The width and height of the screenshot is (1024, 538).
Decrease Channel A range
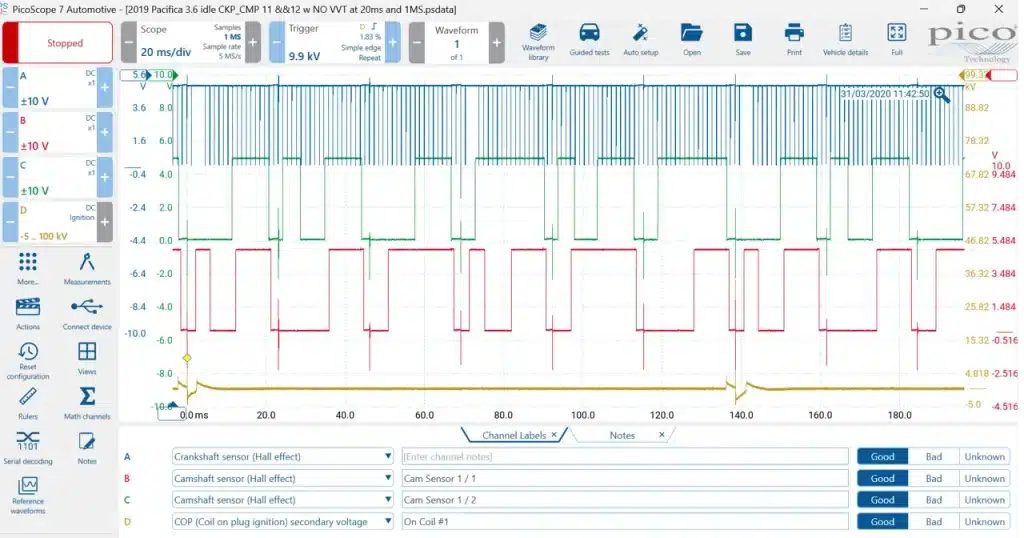tap(10, 87)
